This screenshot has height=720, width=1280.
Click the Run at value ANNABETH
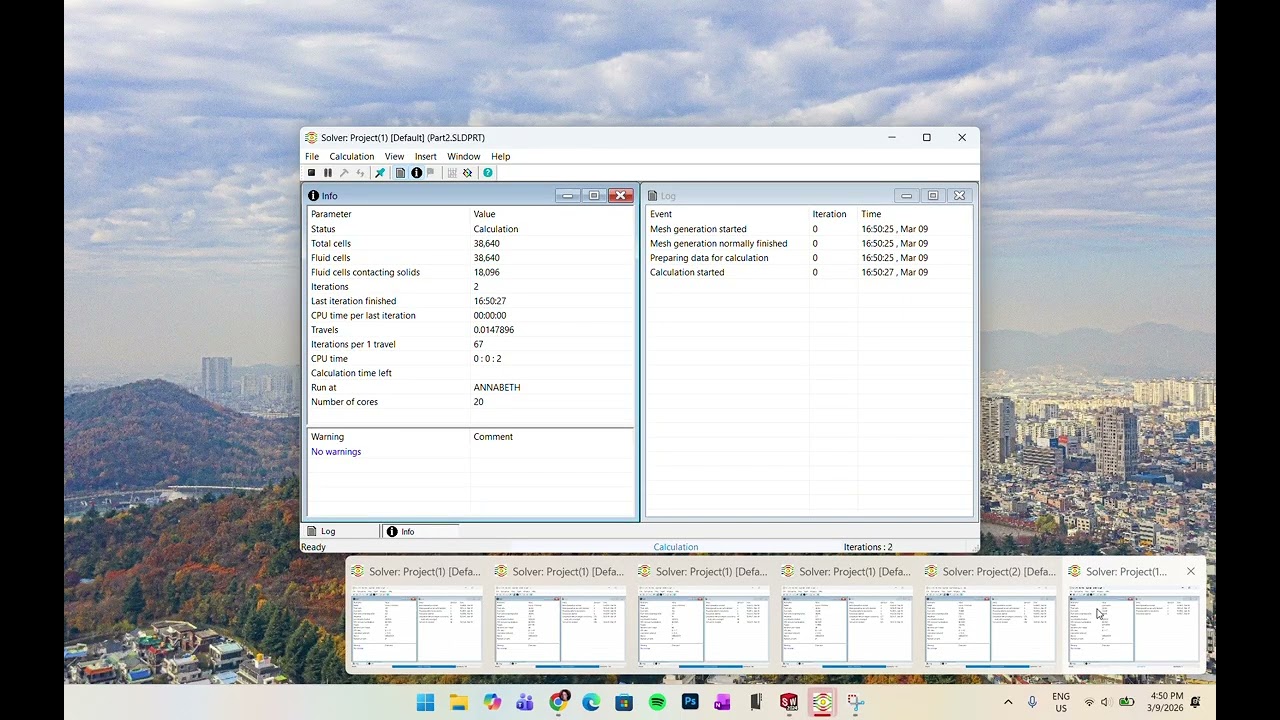[x=497, y=387]
